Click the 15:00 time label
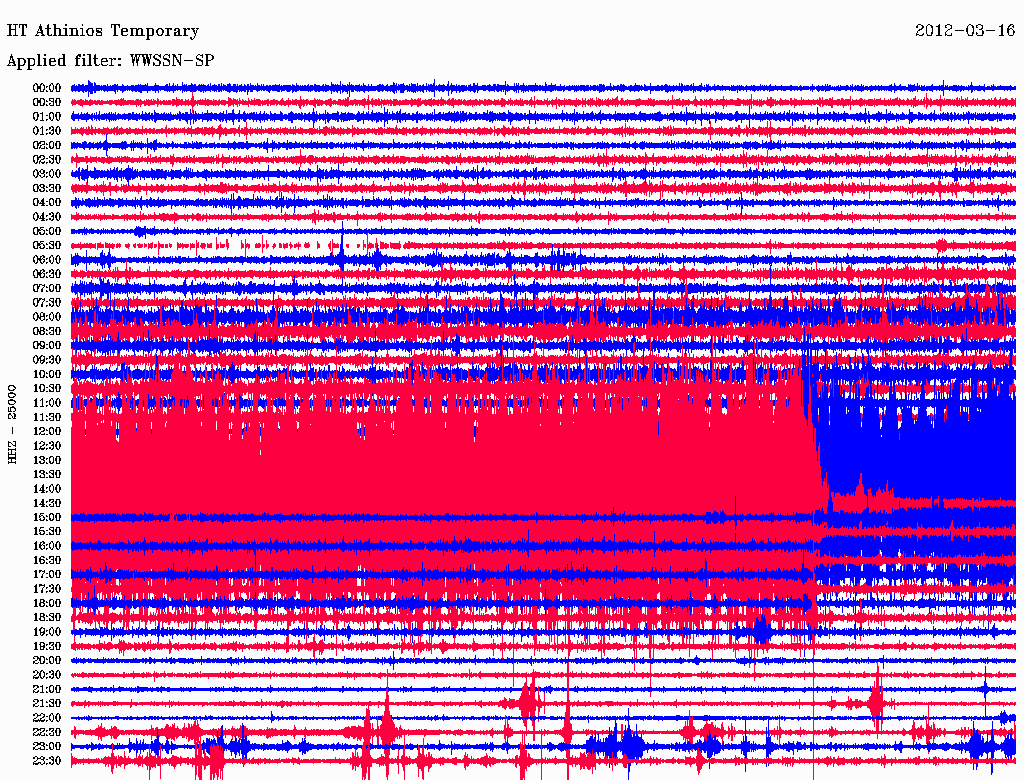This screenshot has height=780, width=1024. (x=47, y=517)
